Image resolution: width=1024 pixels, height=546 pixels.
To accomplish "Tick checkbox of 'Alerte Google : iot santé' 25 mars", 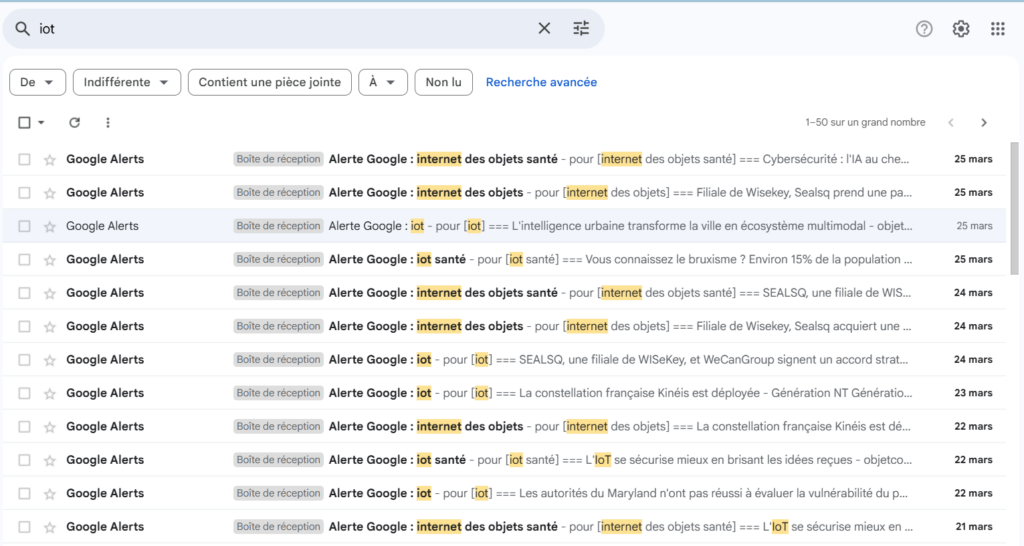I will coord(25,260).
